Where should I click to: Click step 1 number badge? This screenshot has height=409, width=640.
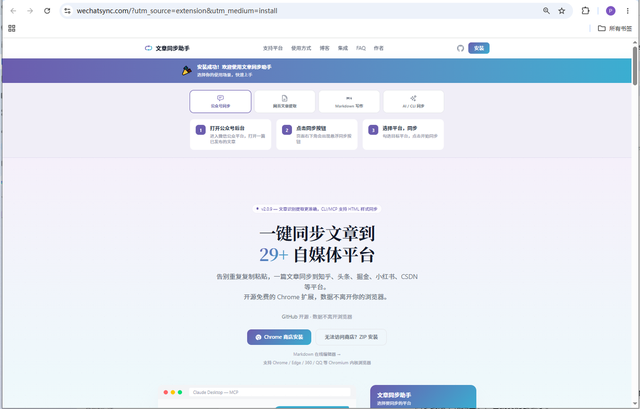click(x=200, y=130)
